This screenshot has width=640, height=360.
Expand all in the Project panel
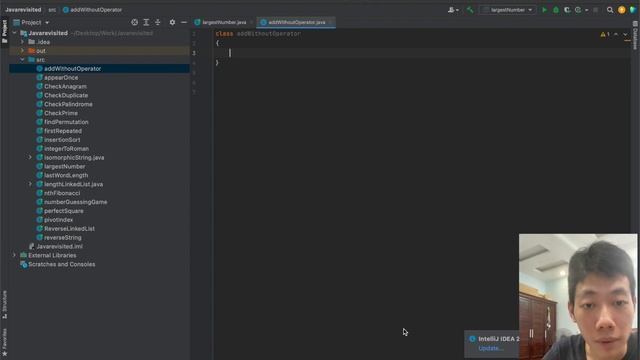146,22
